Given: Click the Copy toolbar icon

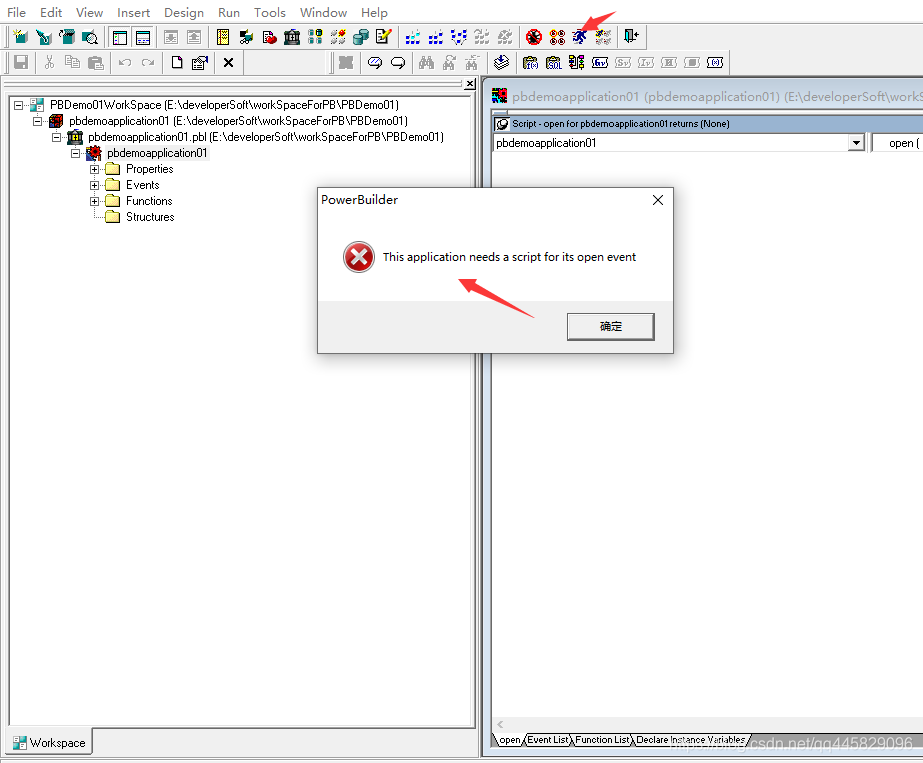Looking at the screenshot, I should 72,62.
